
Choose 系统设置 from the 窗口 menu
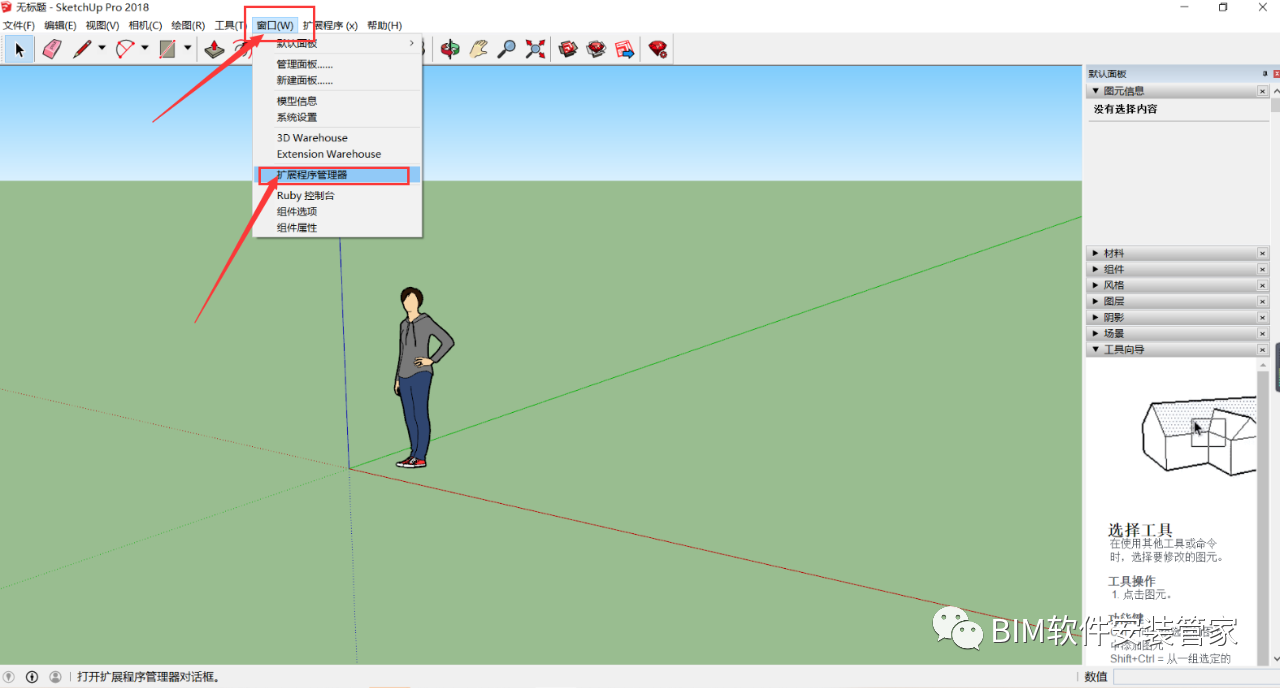(336, 117)
